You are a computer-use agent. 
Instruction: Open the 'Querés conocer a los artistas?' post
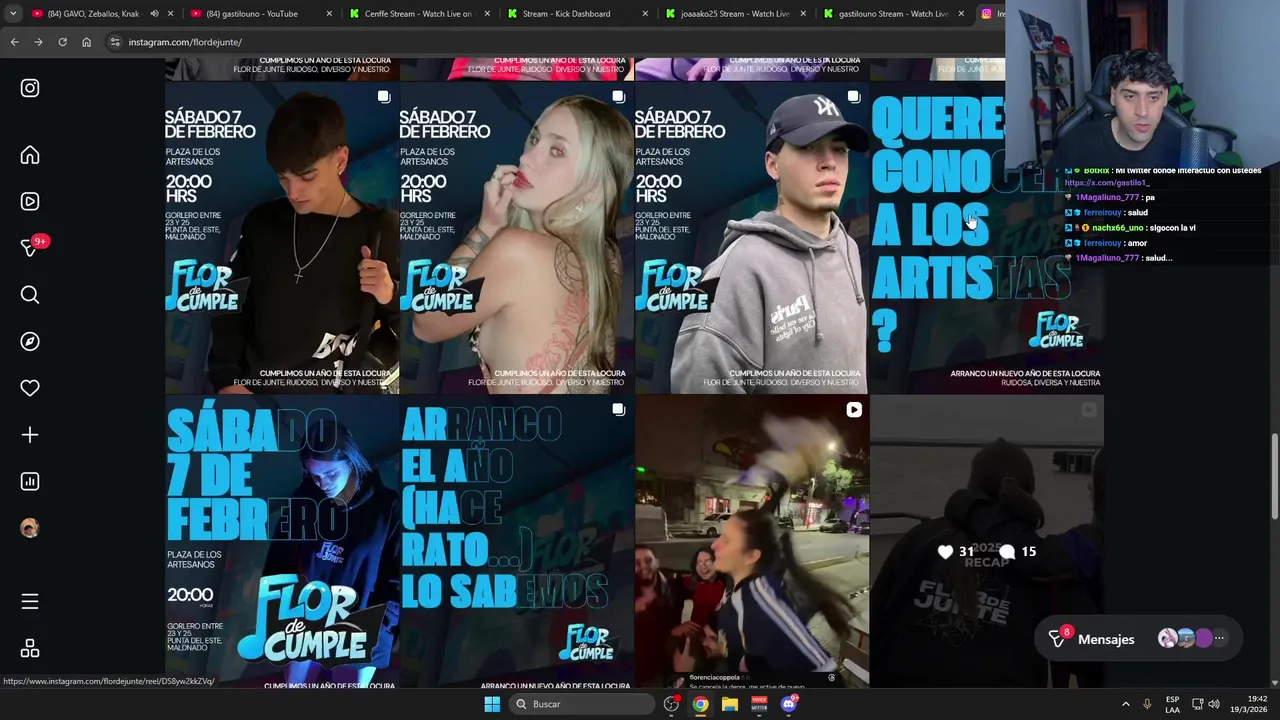[x=987, y=238]
